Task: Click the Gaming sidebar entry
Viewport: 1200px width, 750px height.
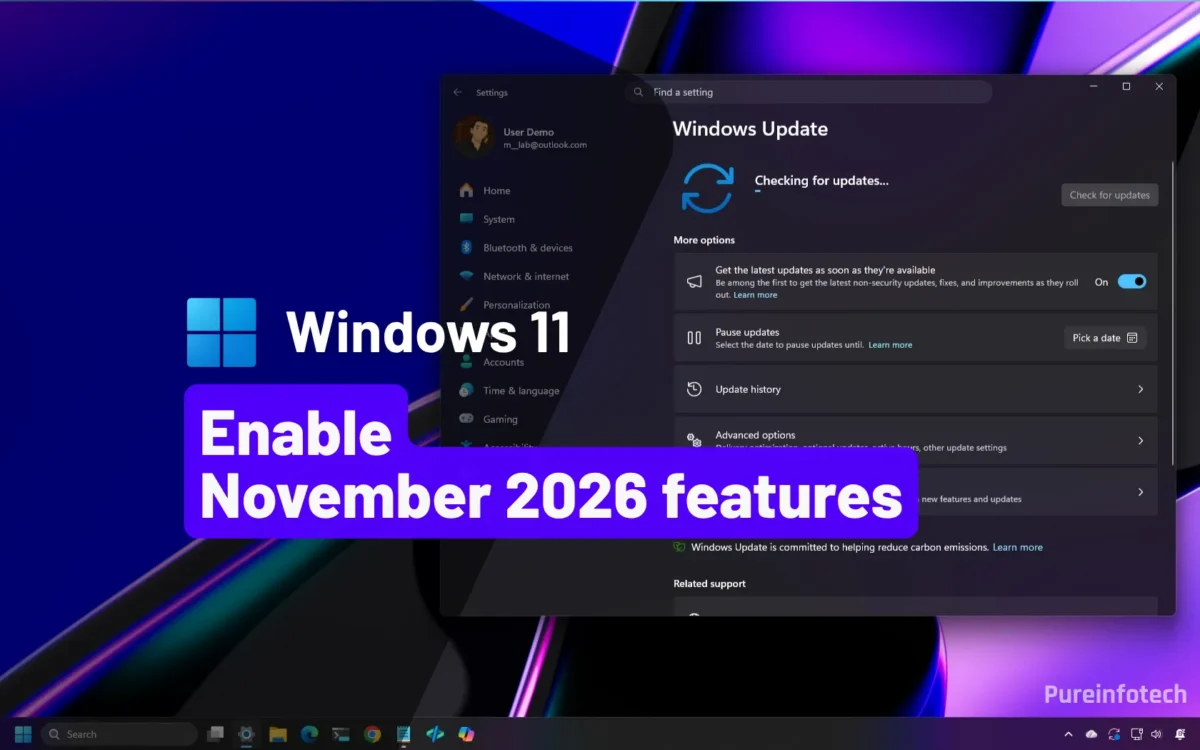Action: coord(500,420)
